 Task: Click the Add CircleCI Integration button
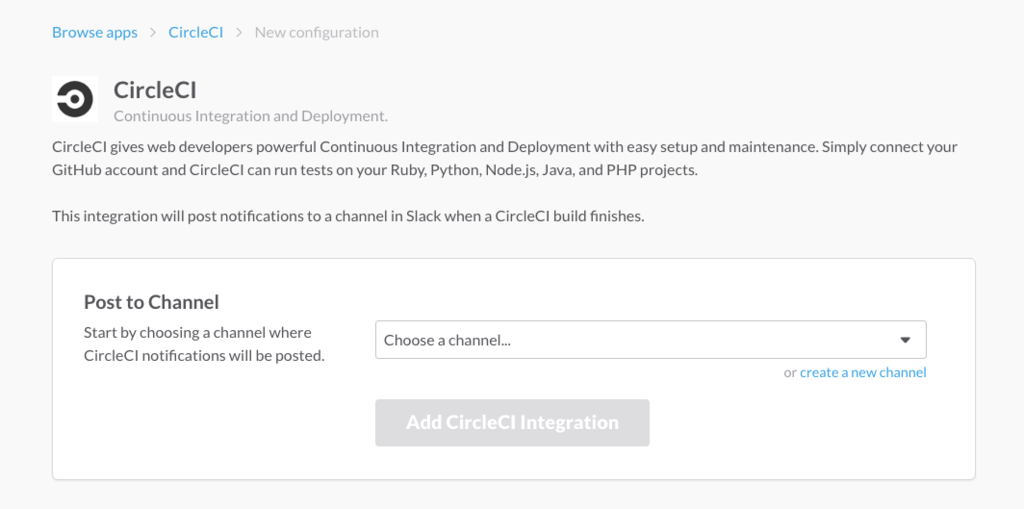pyautogui.click(x=512, y=423)
